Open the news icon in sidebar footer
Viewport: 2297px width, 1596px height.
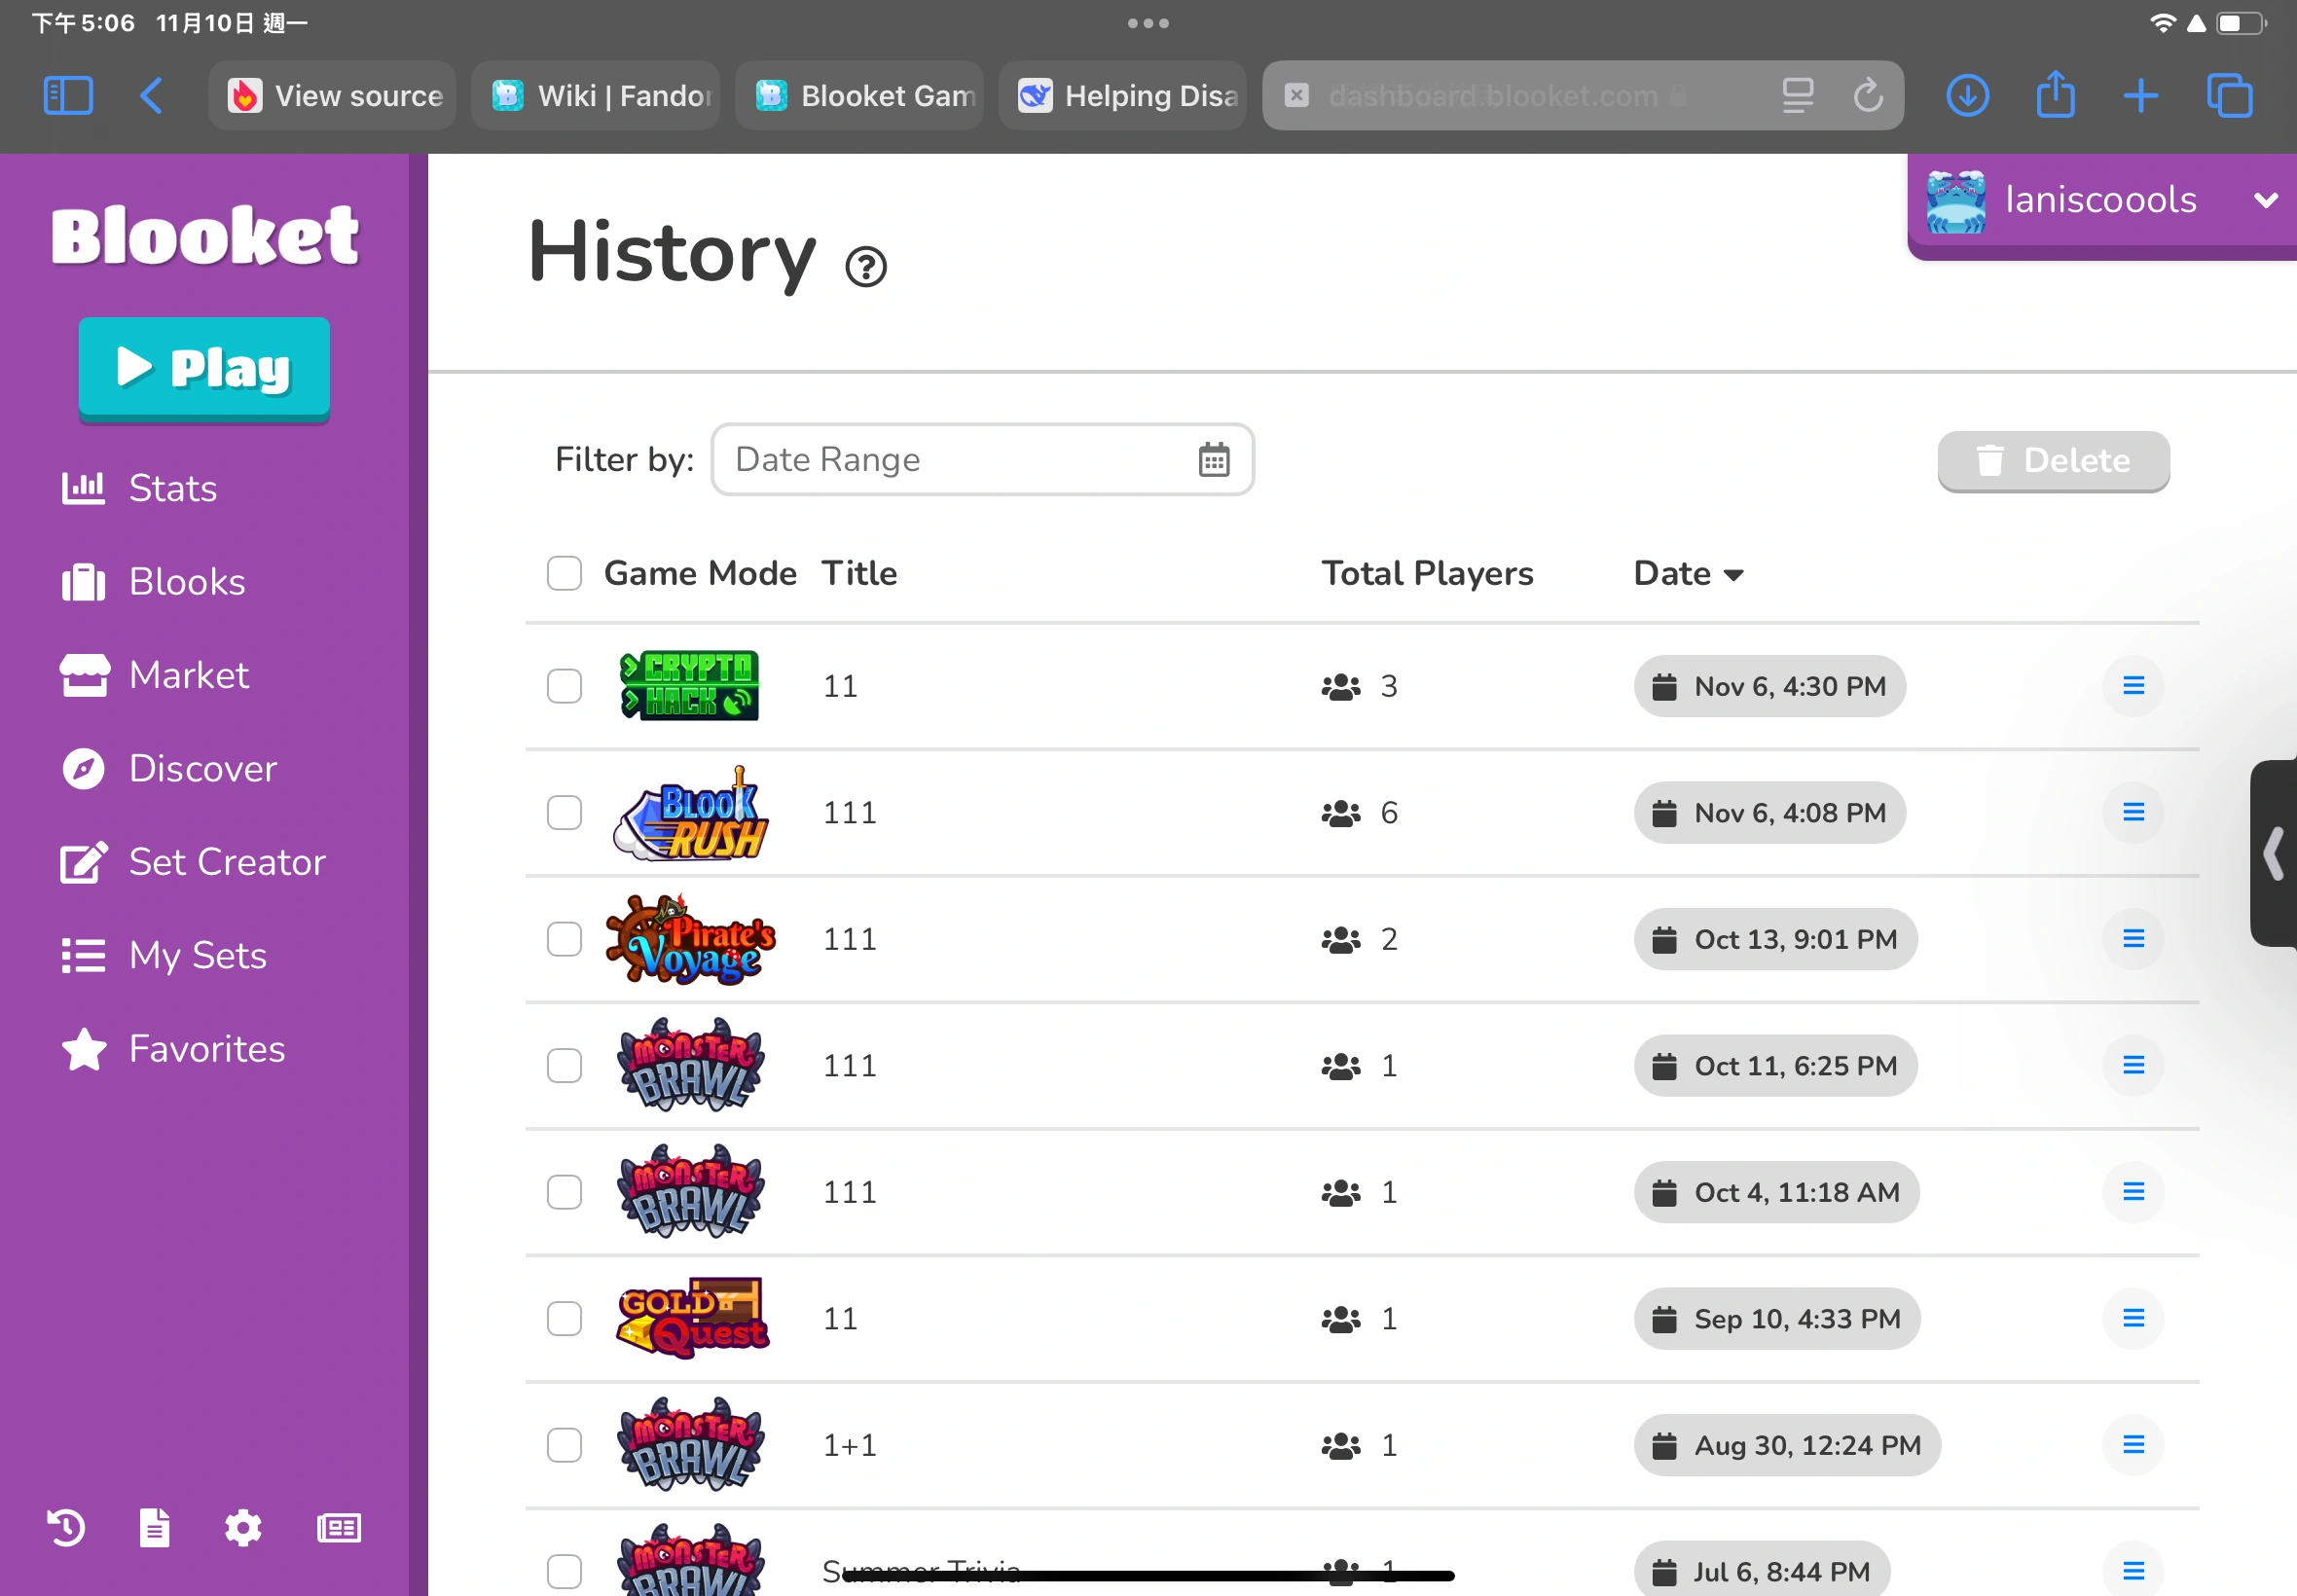[x=339, y=1527]
